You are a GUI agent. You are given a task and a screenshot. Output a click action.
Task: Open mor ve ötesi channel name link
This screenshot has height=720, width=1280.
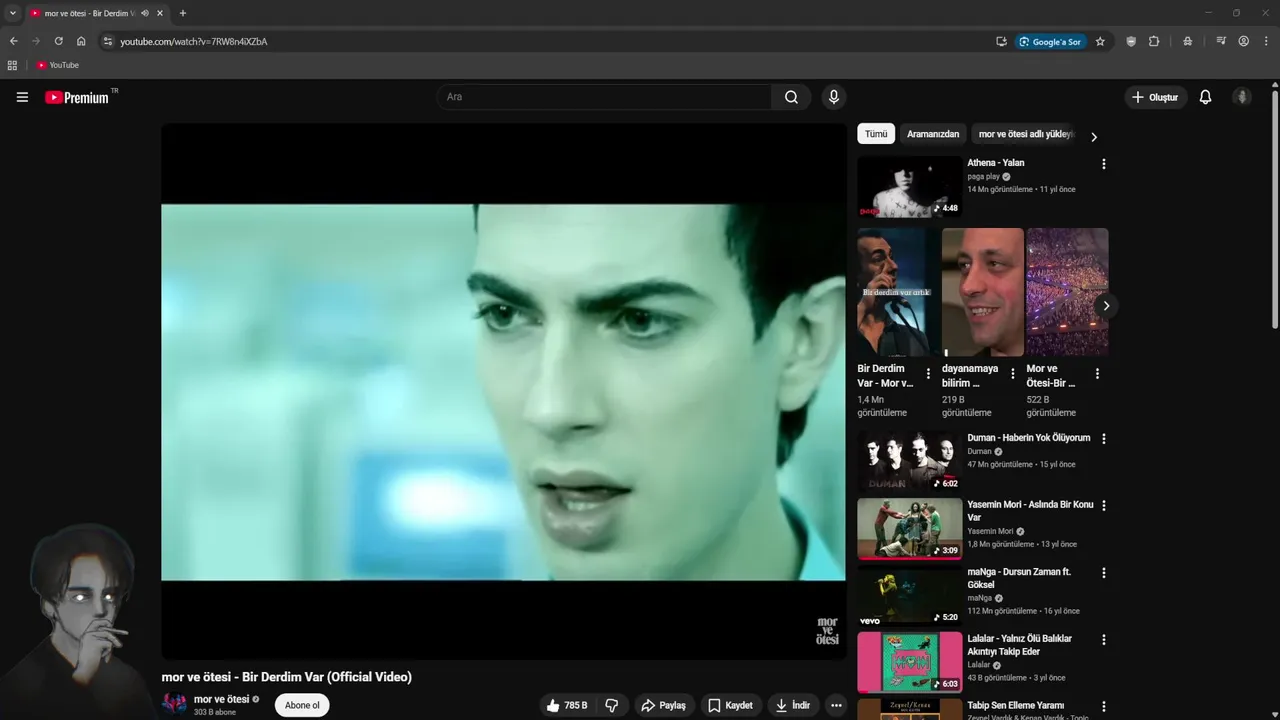point(221,699)
